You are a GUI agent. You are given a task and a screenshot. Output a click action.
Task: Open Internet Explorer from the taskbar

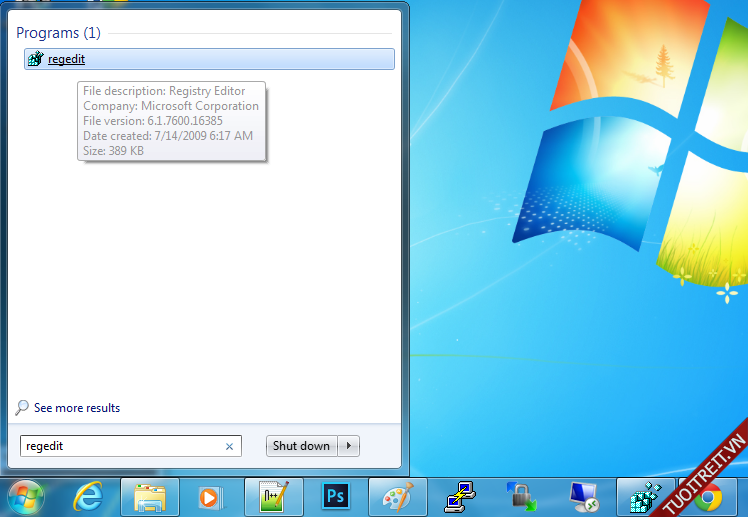[88, 496]
